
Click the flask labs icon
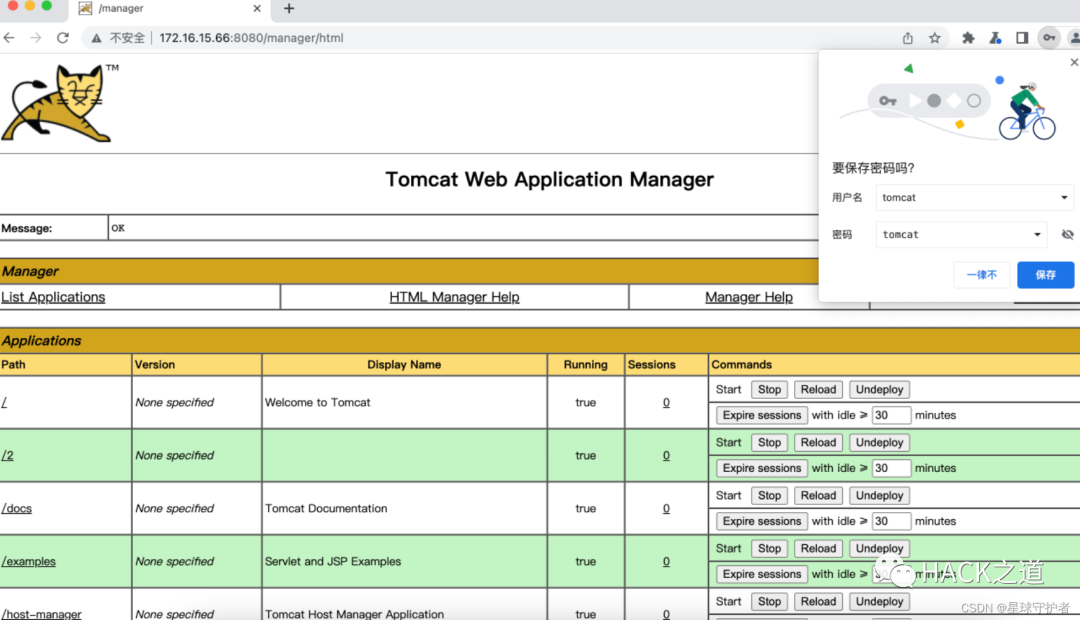pyautogui.click(x=995, y=38)
